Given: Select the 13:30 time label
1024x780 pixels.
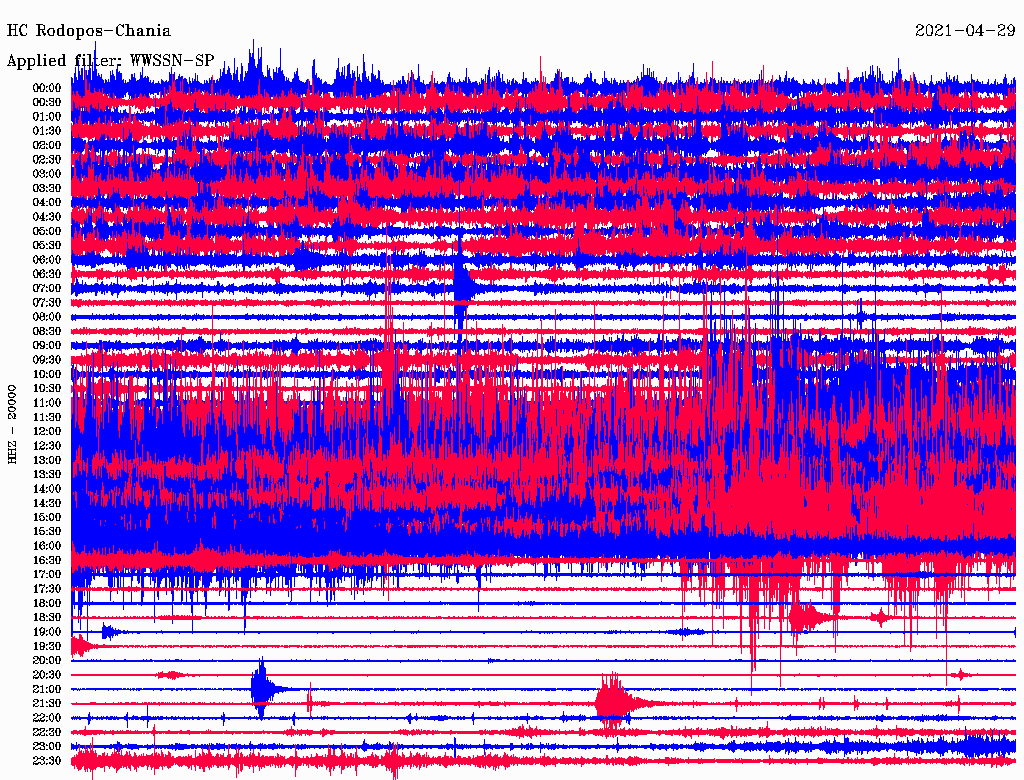Looking at the screenshot, I should pyautogui.click(x=47, y=475).
